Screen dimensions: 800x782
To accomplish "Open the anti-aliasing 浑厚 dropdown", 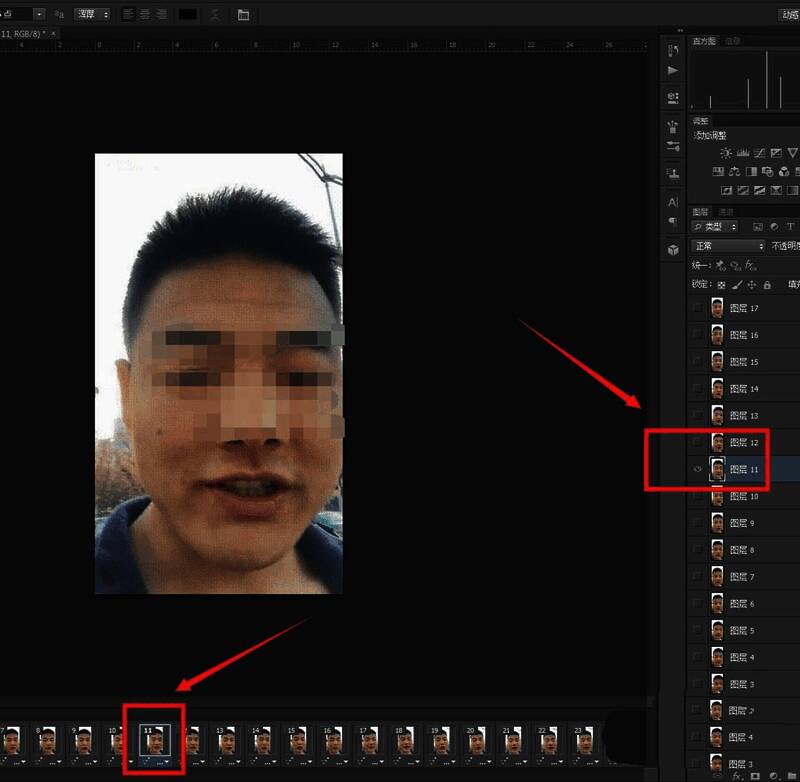I will click(x=92, y=14).
